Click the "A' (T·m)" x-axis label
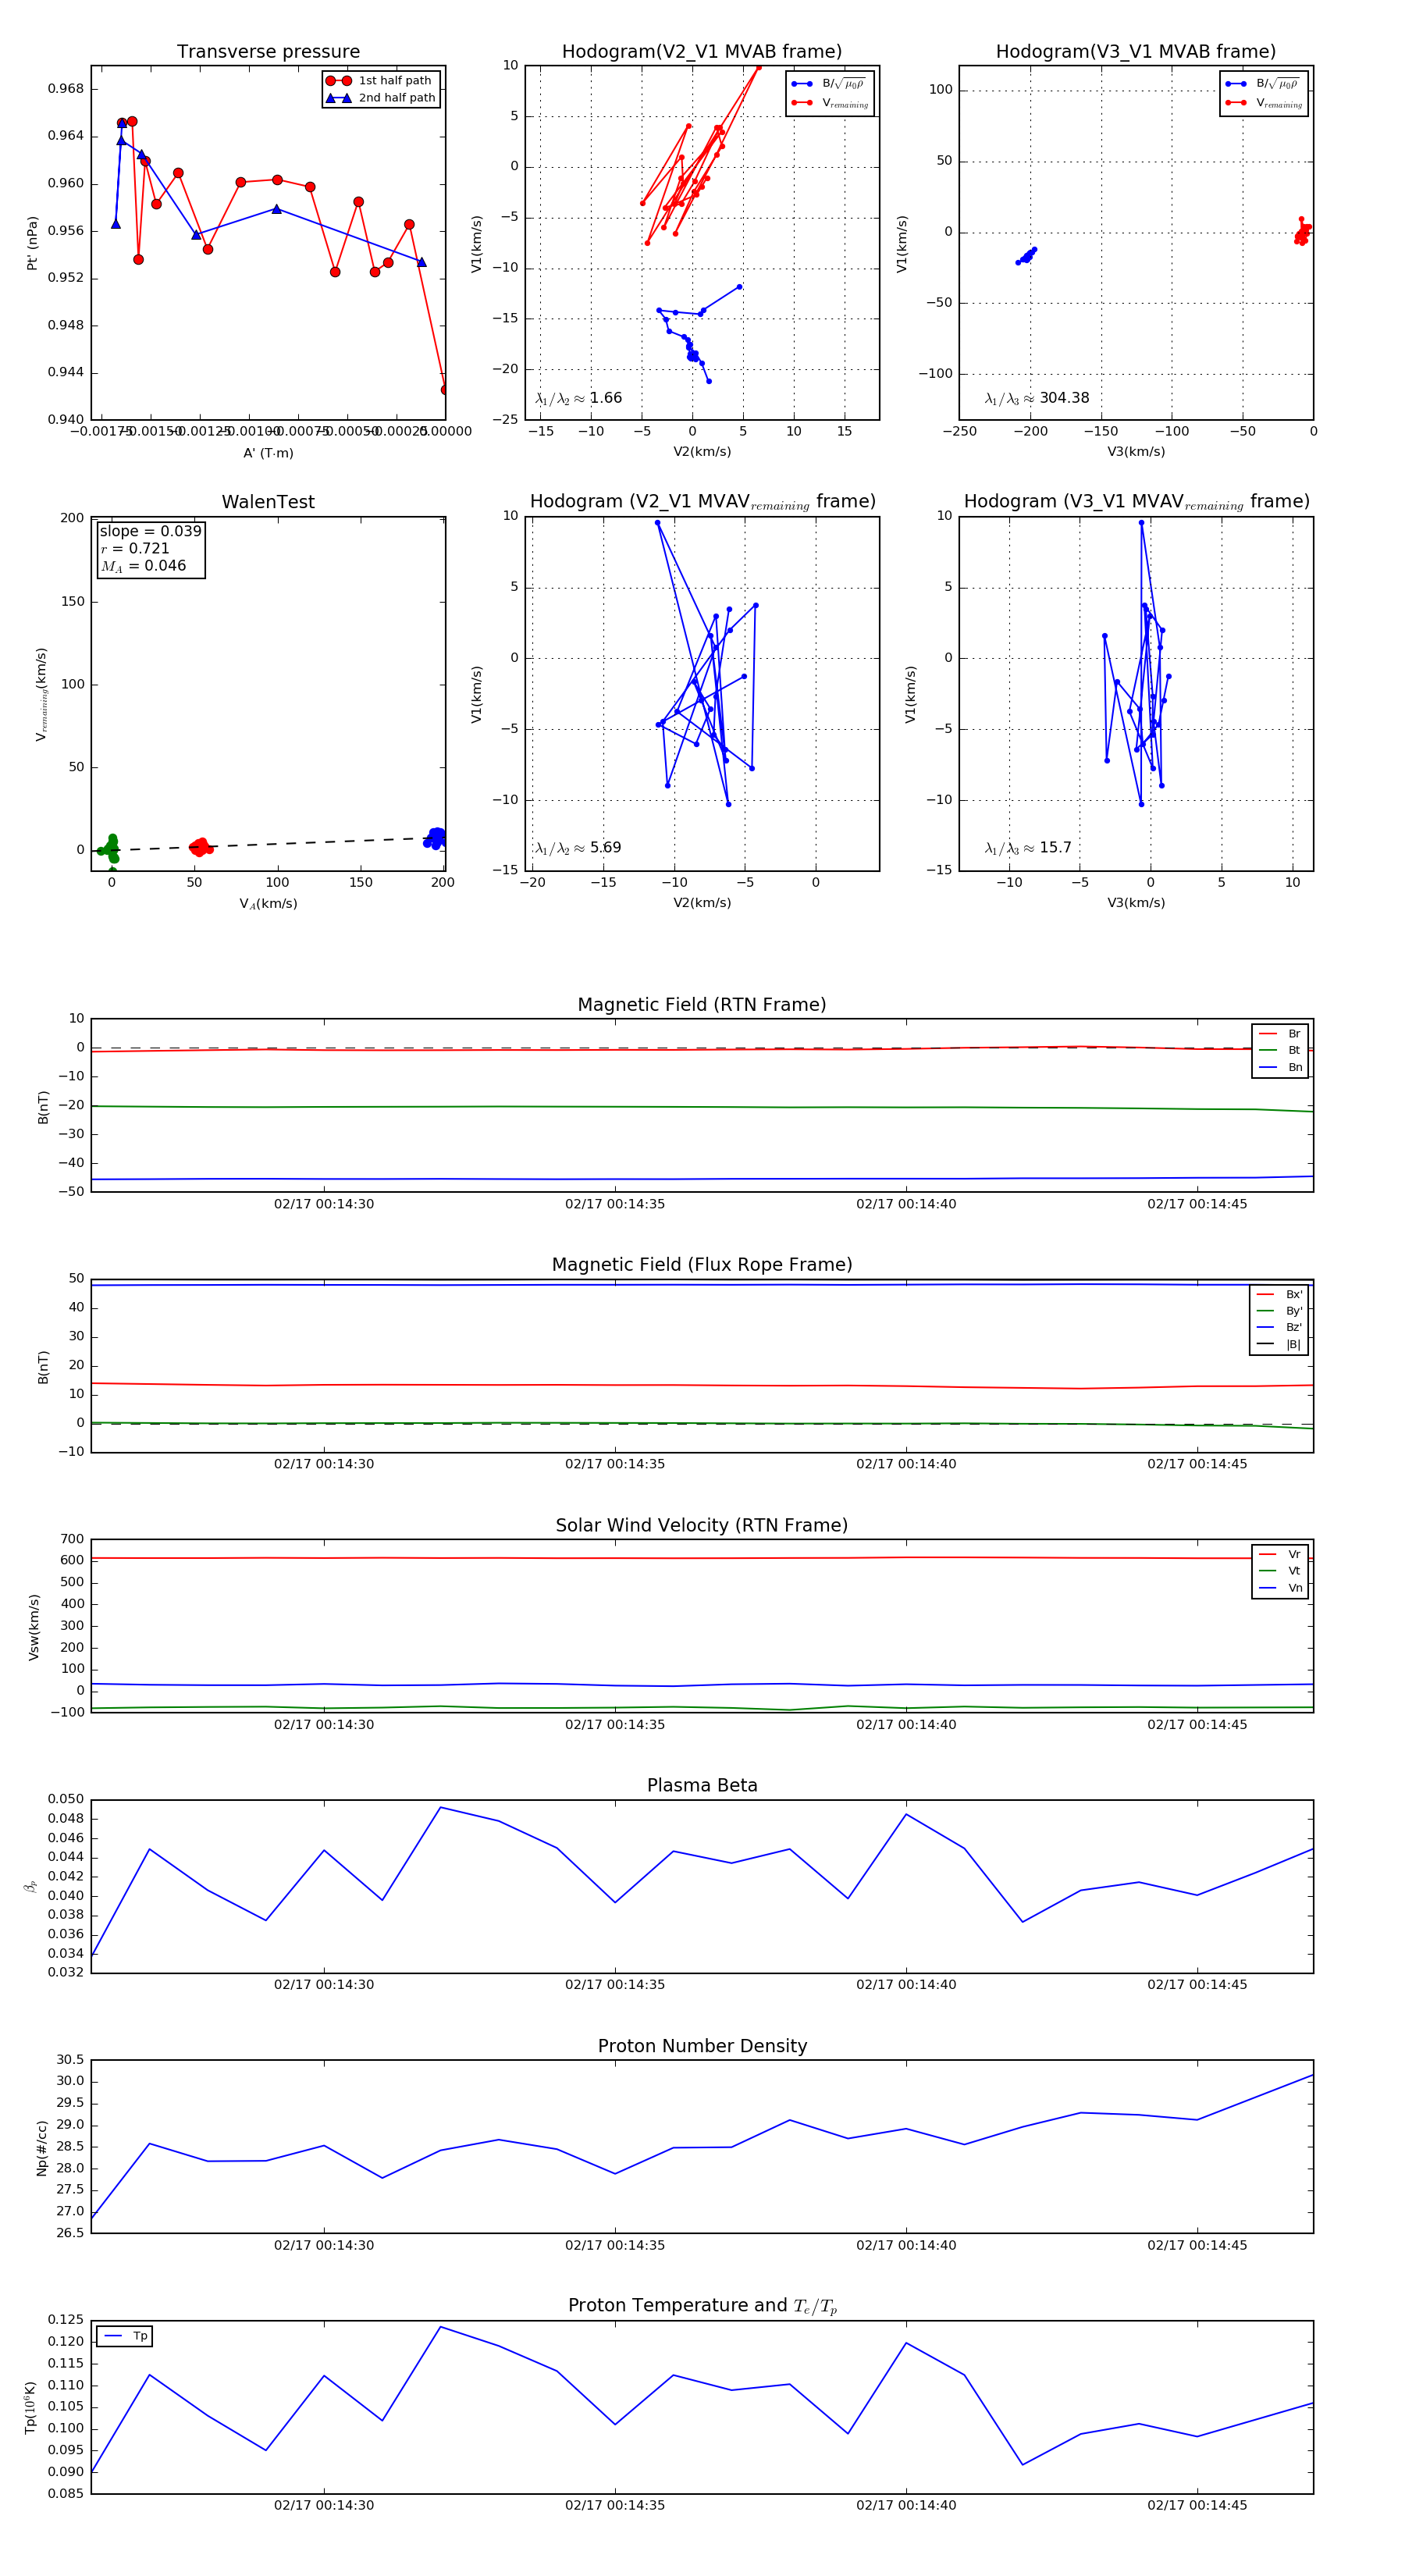The height and width of the screenshot is (2576, 1405). [268, 453]
